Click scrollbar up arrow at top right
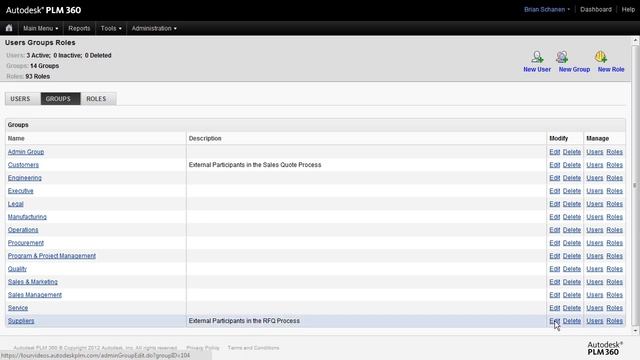This screenshot has width=640, height=360. [x=635, y=40]
